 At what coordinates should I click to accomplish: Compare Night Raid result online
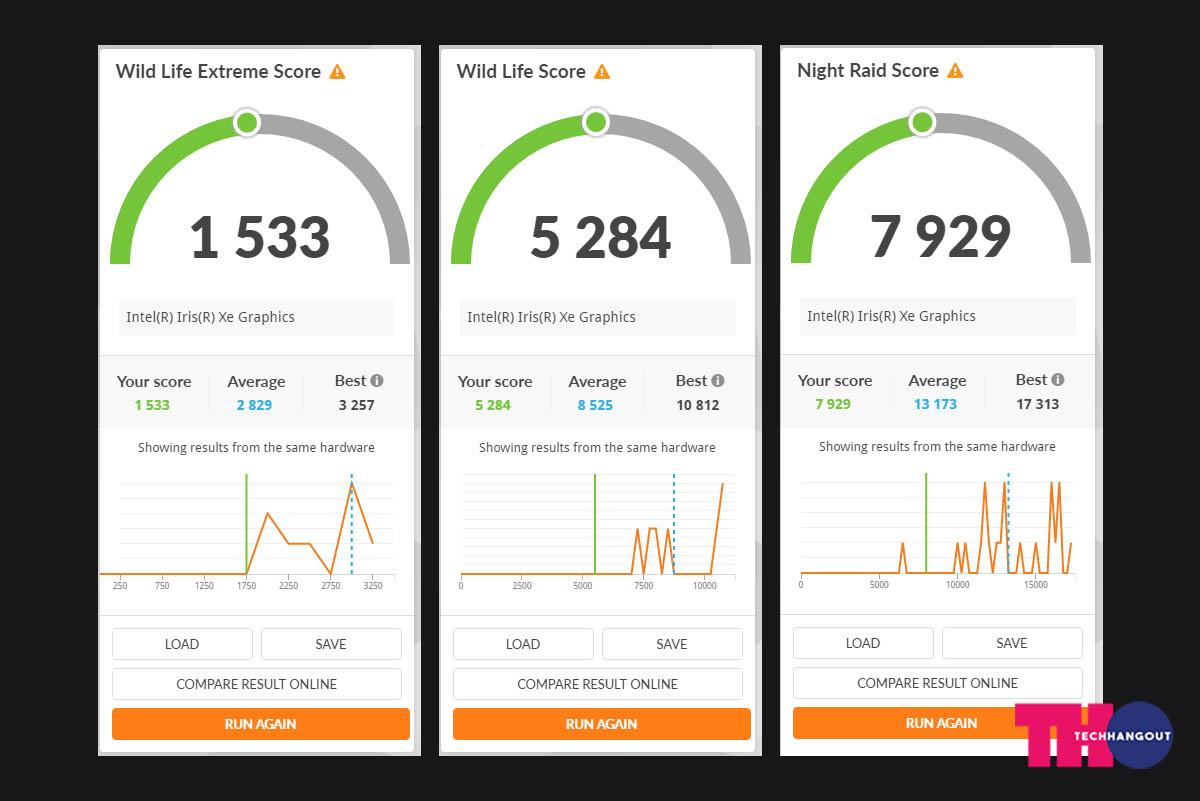click(938, 683)
